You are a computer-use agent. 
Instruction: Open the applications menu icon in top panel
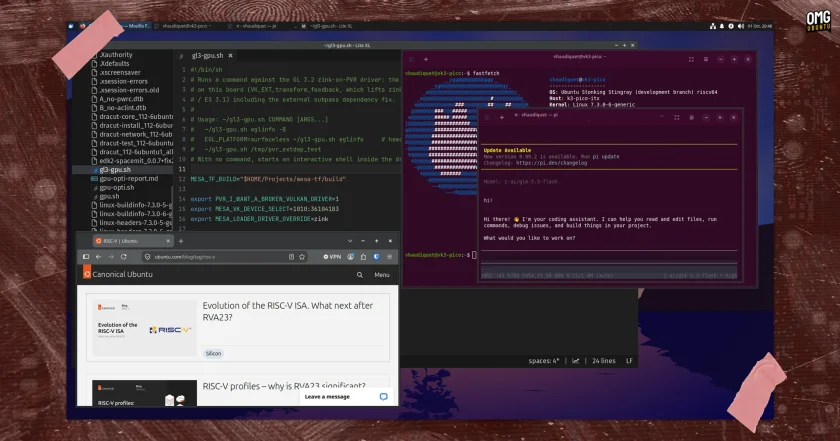[x=71, y=26]
